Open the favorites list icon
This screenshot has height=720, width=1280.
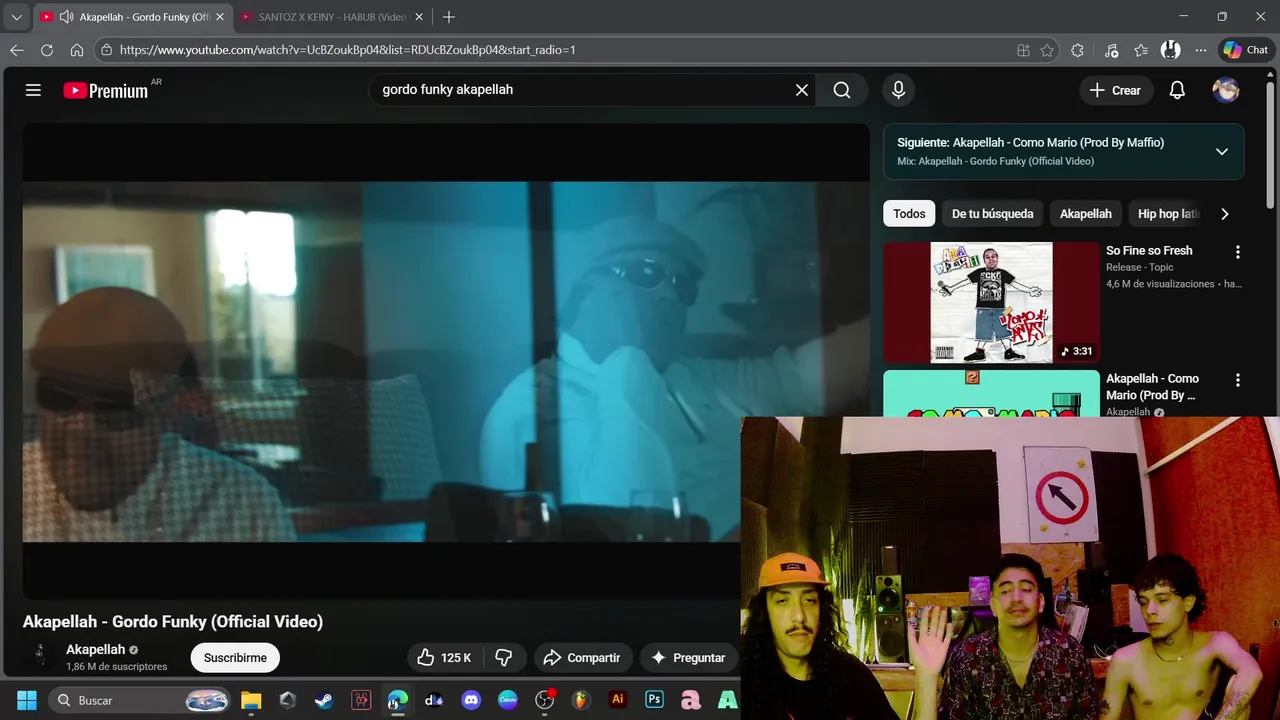(1141, 50)
